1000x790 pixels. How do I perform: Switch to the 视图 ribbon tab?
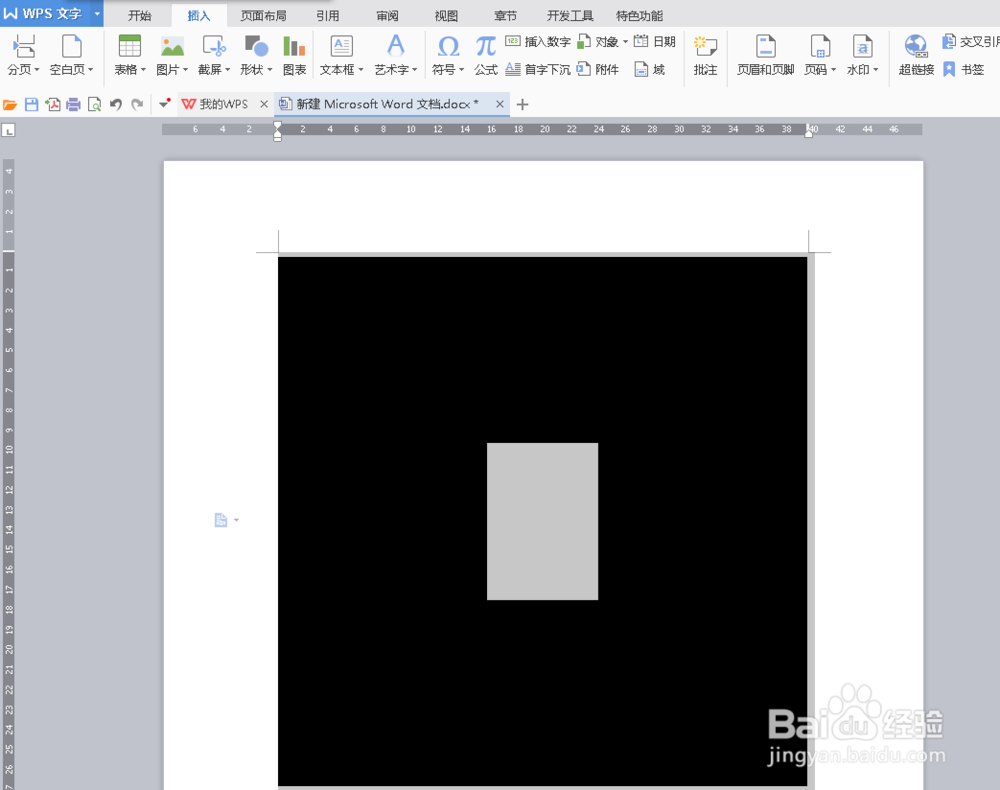tap(446, 15)
